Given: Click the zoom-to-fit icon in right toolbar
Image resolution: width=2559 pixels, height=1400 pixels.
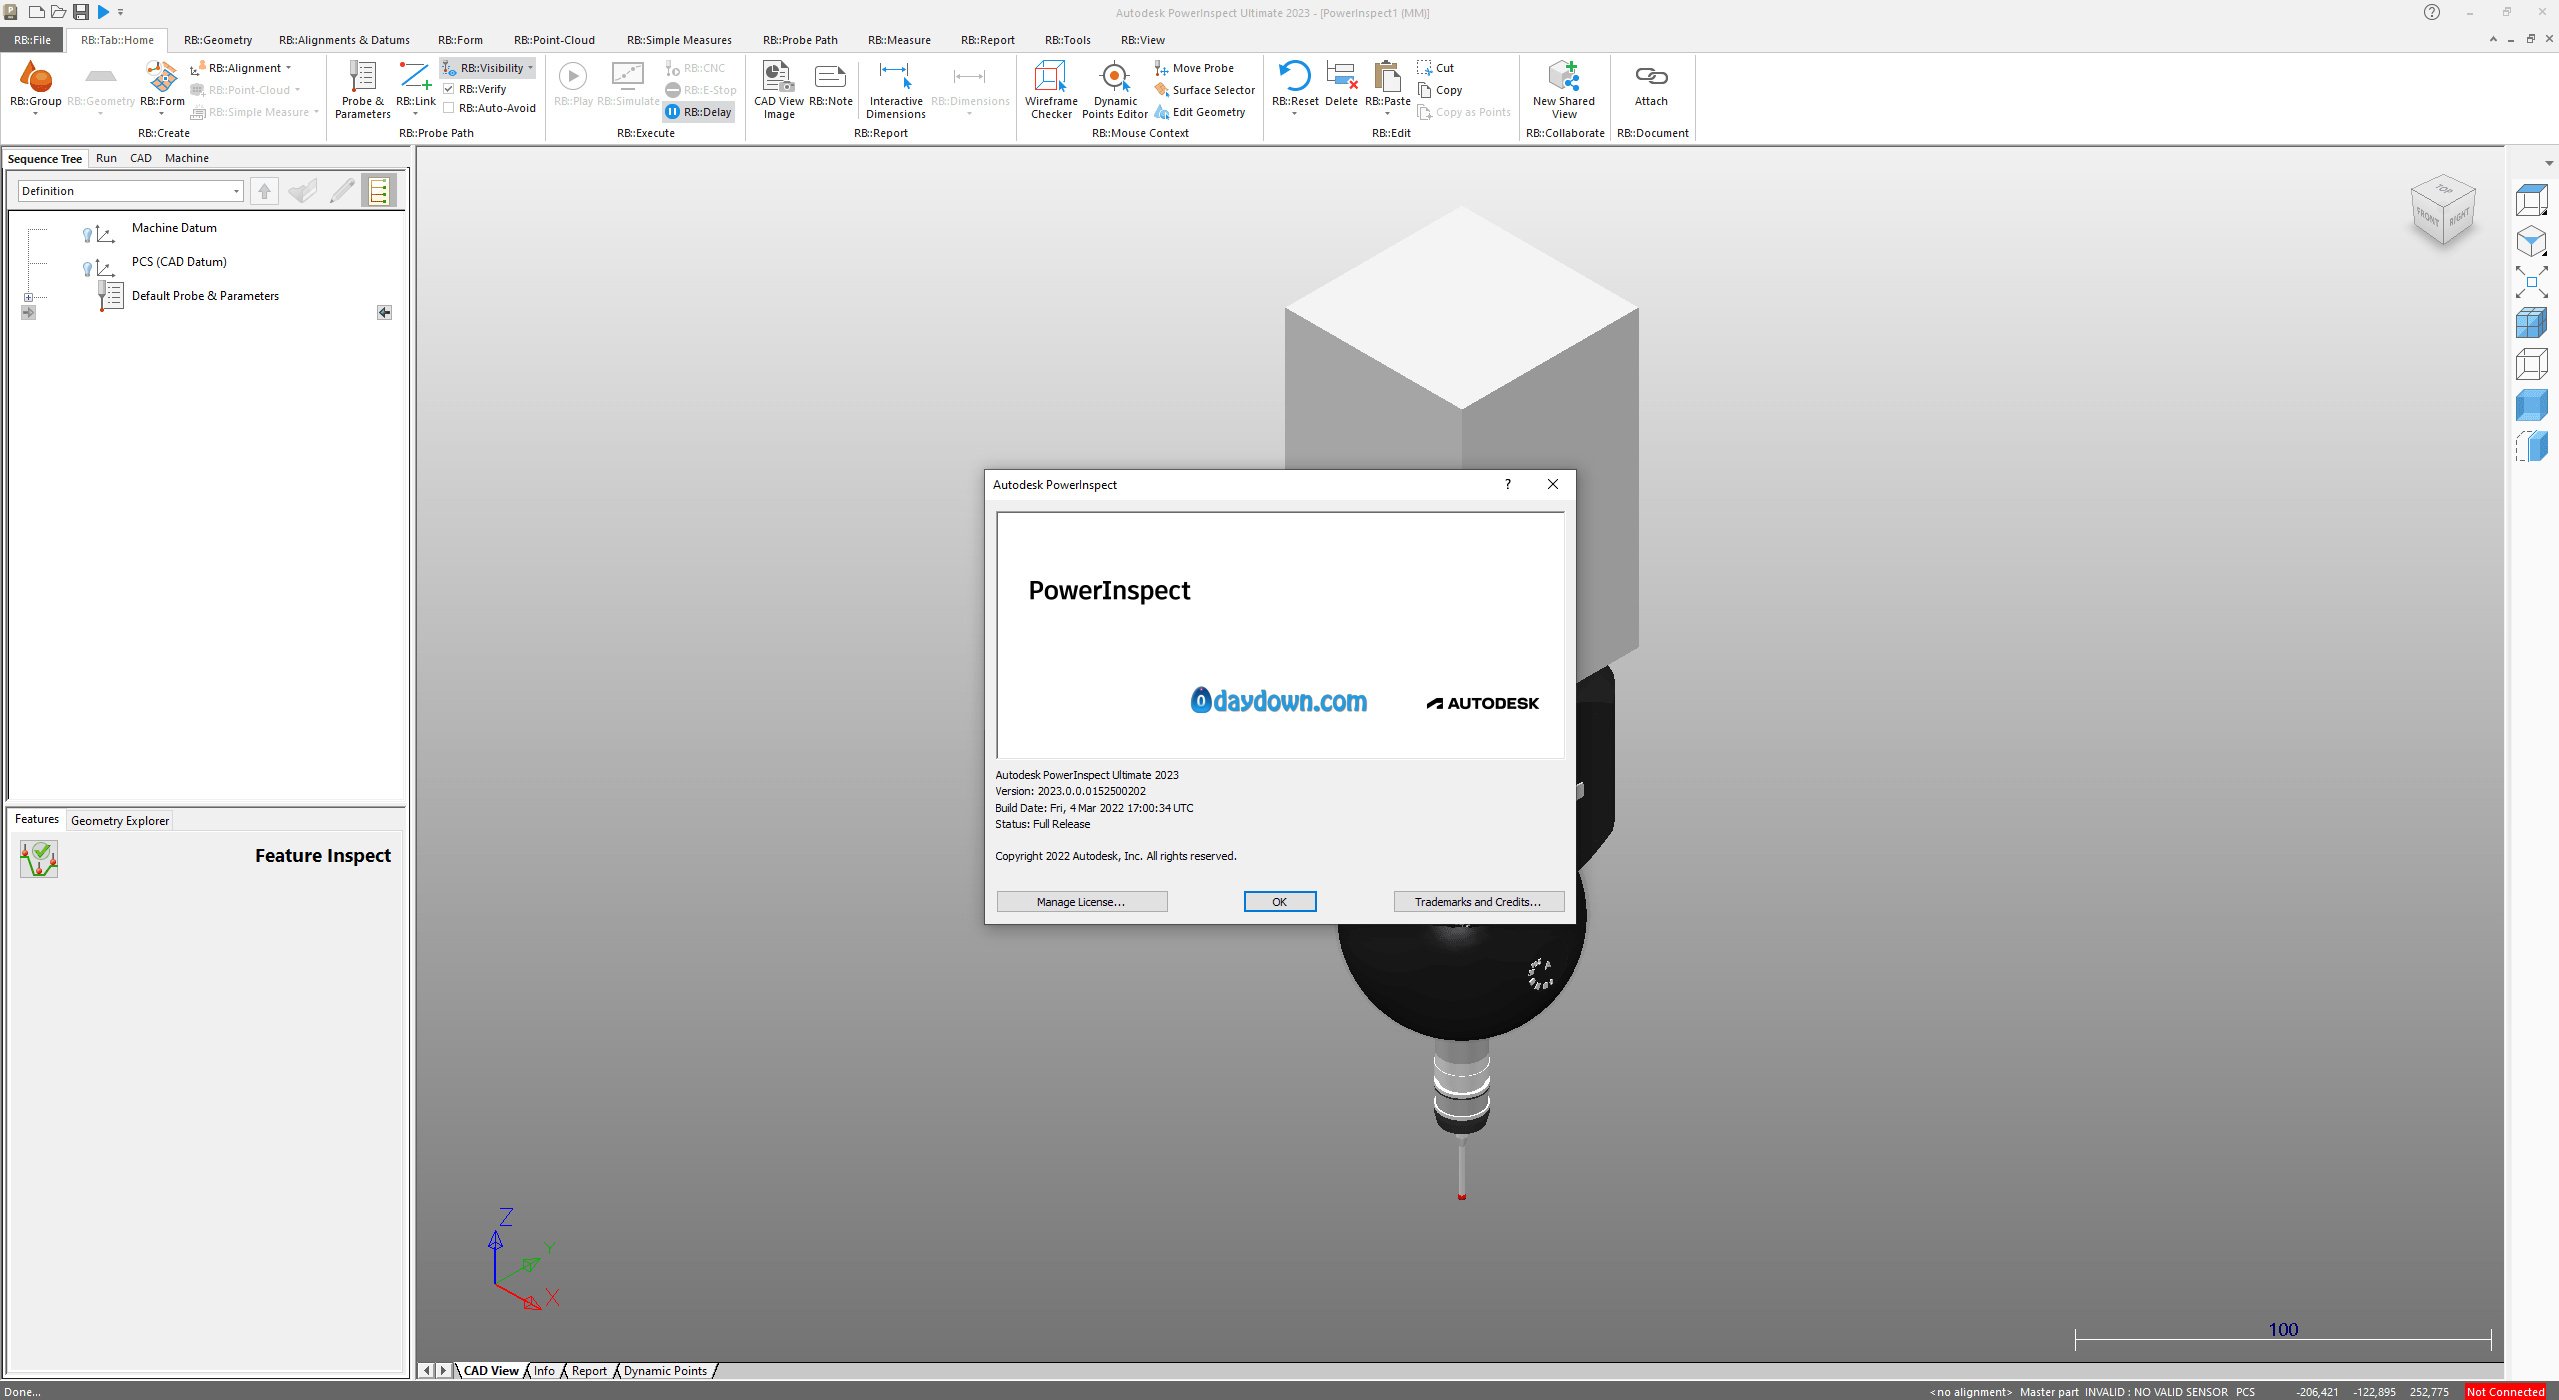Looking at the screenshot, I should point(2531,281).
